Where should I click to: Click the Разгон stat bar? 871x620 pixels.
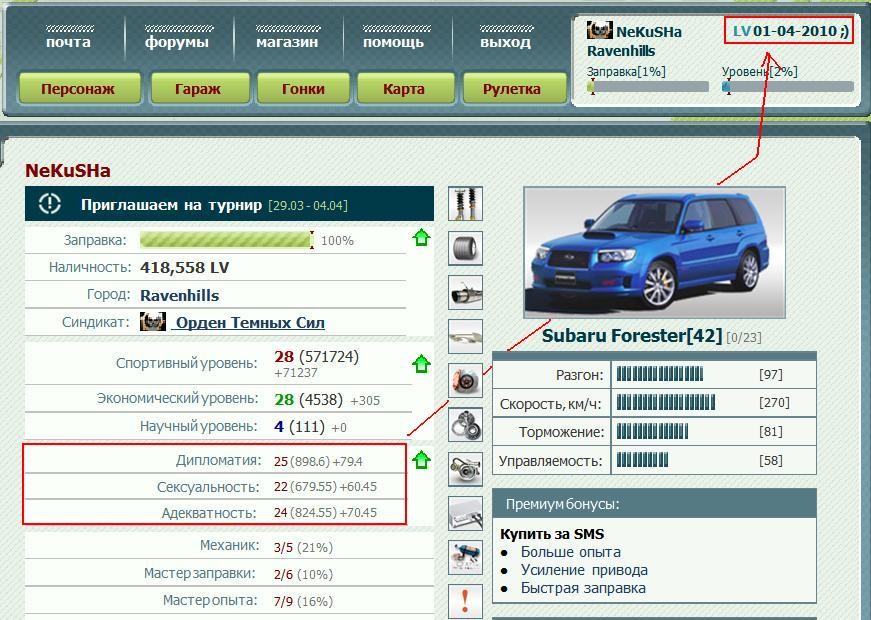coord(660,374)
